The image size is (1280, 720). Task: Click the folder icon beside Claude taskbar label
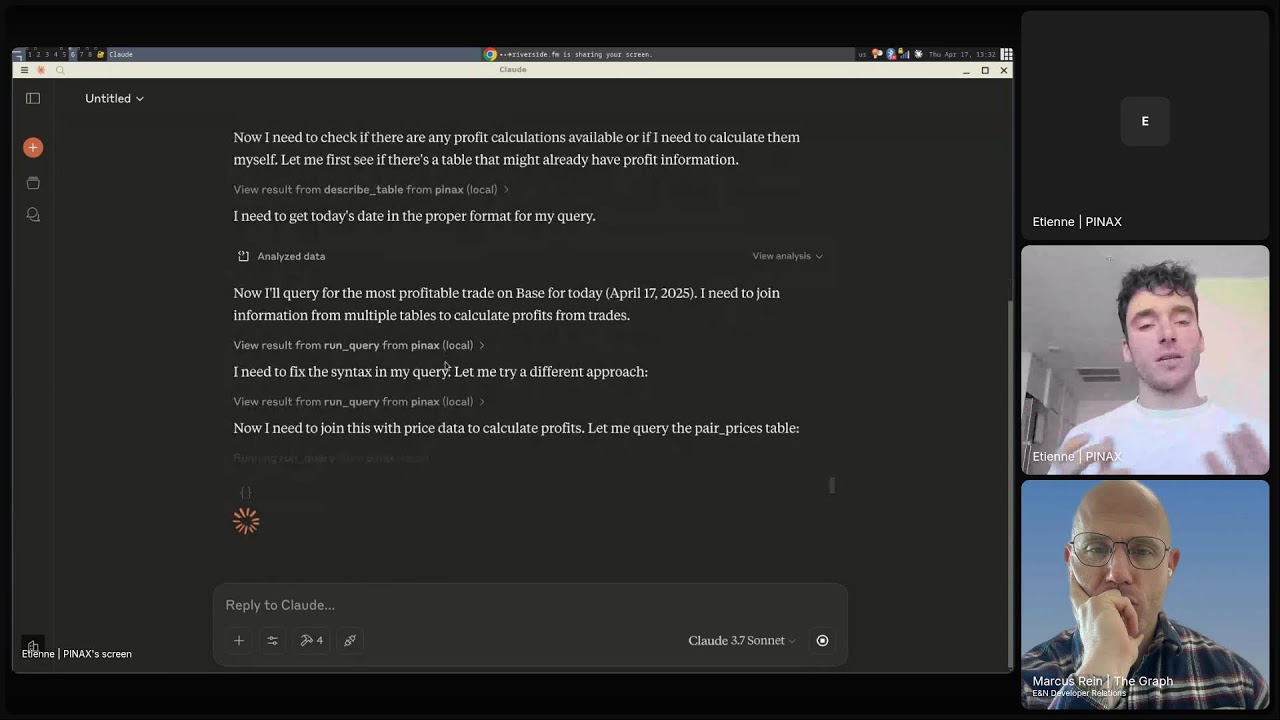(x=101, y=54)
